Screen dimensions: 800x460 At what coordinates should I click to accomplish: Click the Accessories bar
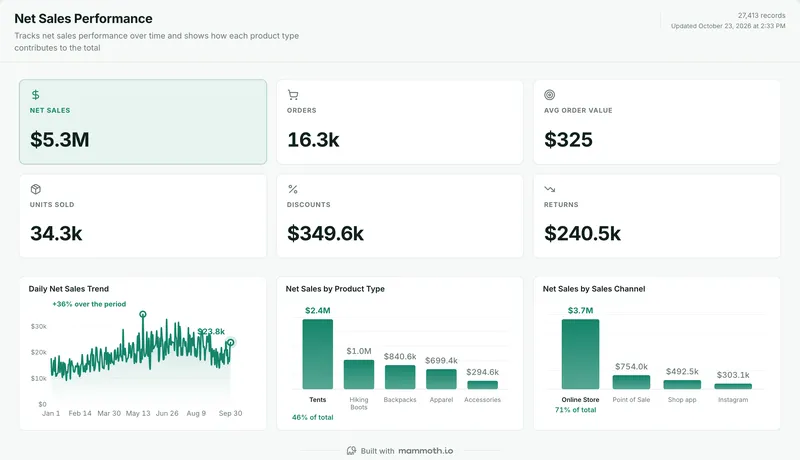(483, 385)
